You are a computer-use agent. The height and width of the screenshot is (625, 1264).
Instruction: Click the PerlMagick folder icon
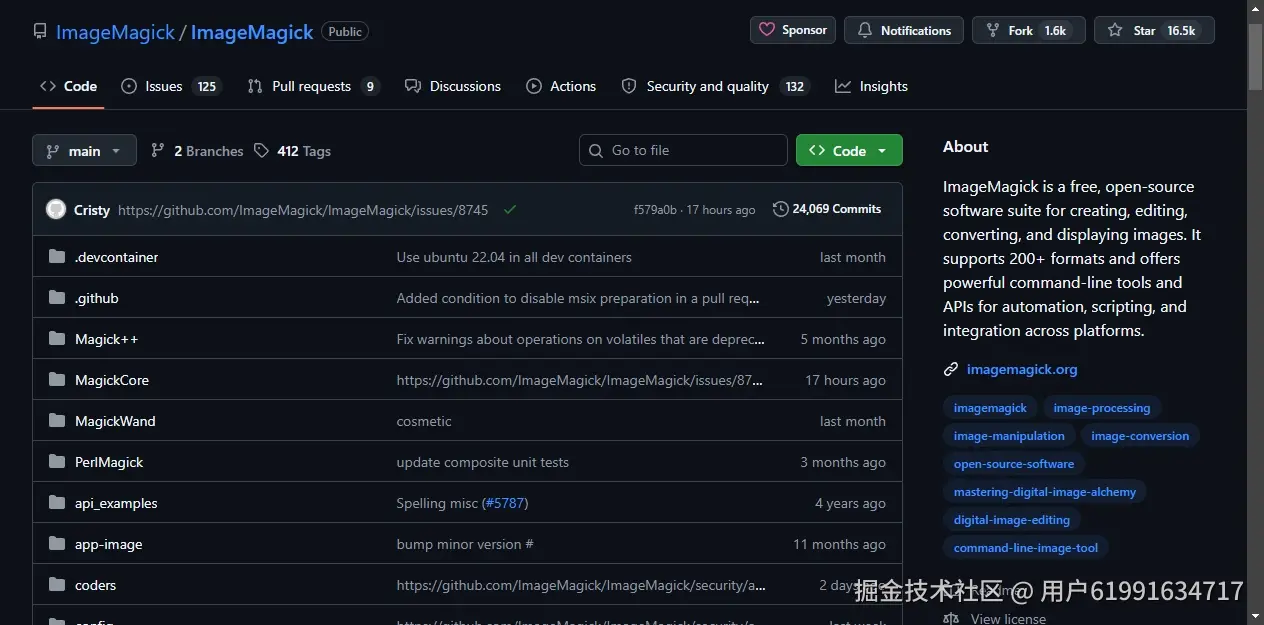57,462
